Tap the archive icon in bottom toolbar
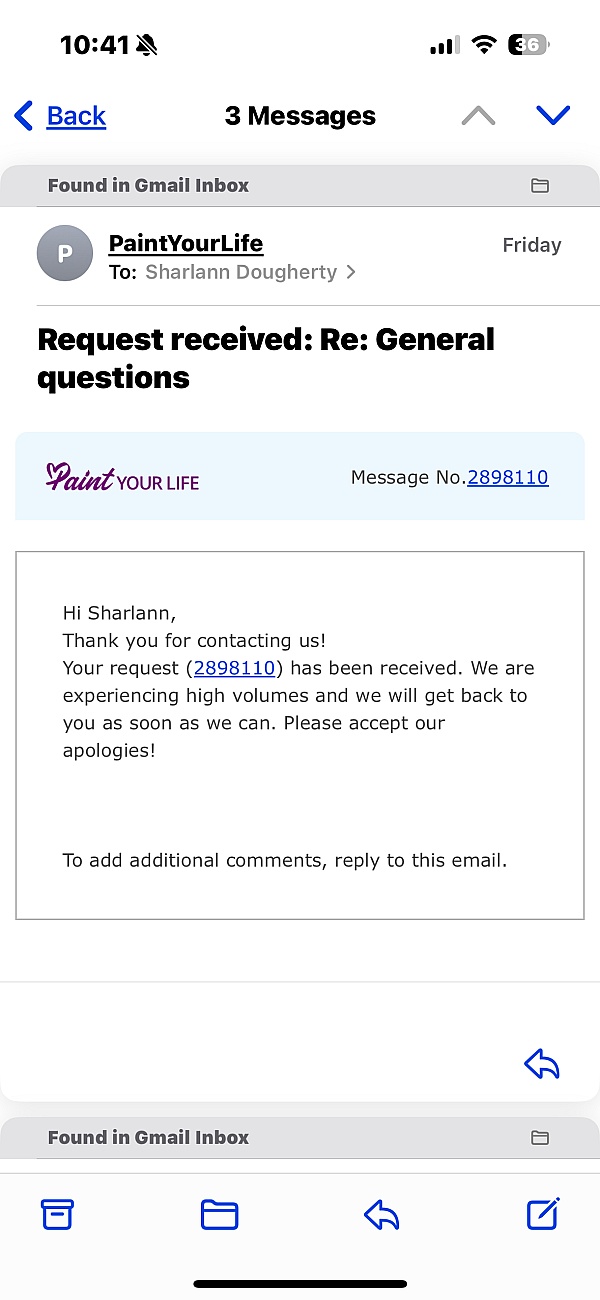 [x=57, y=1214]
